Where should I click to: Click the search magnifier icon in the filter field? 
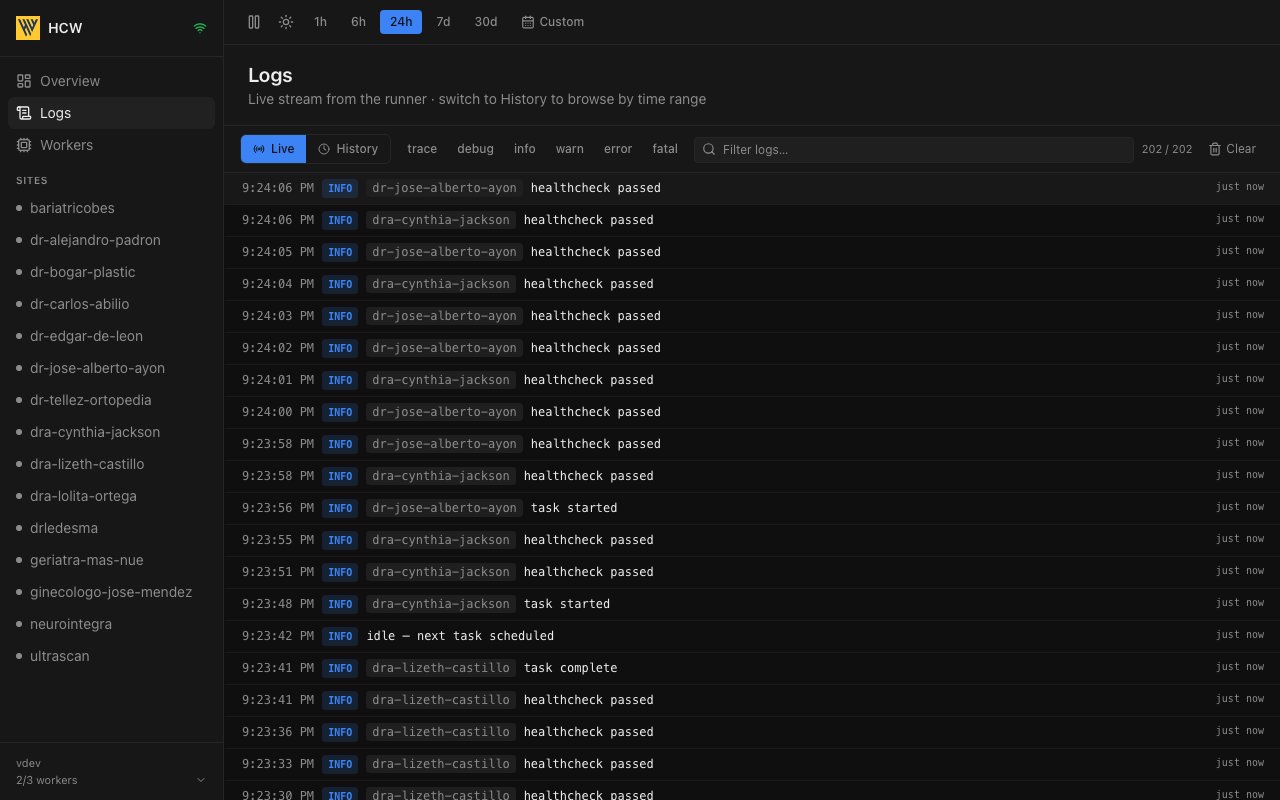709,149
